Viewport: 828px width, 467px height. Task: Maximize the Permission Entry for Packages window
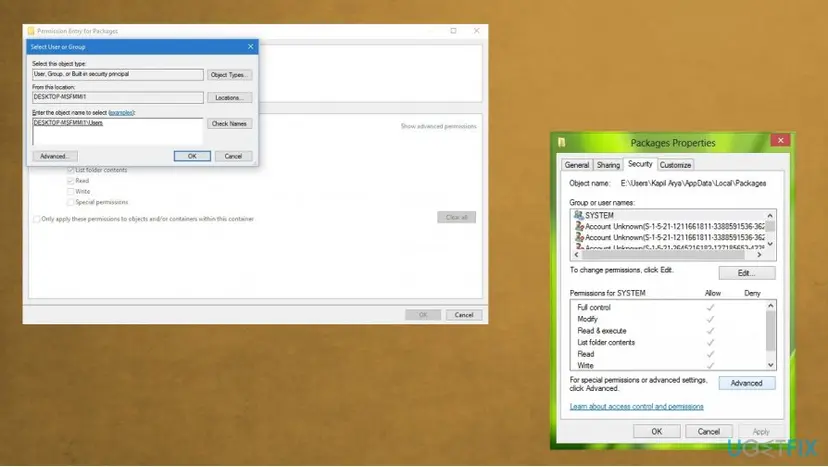[x=453, y=31]
